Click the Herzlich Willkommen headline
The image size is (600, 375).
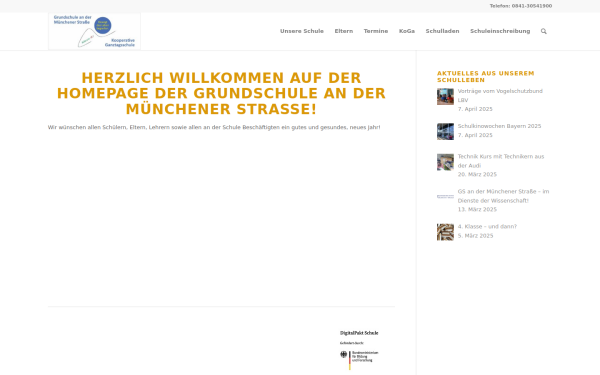[221, 93]
